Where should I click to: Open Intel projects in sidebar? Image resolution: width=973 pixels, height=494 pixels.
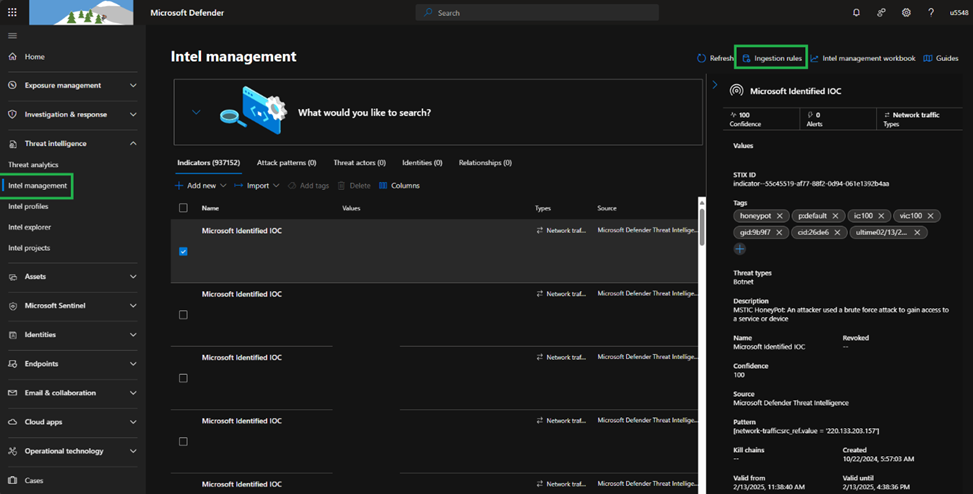tap(29, 248)
